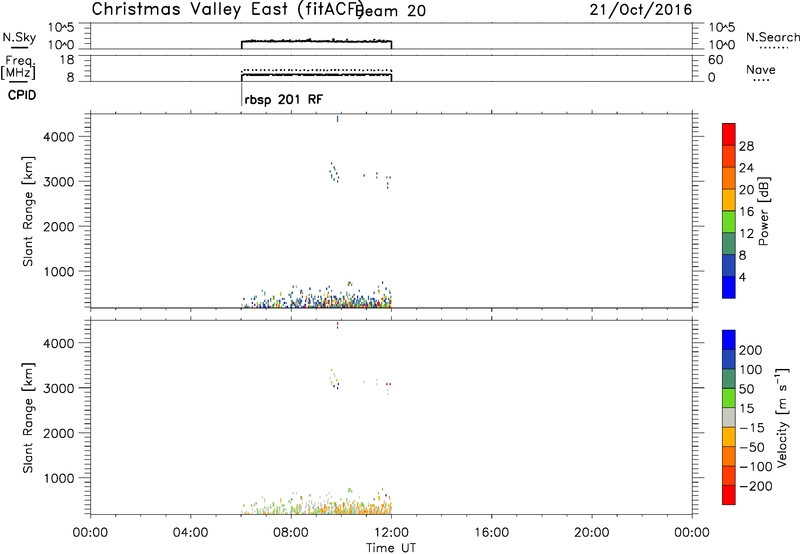Image resolution: width=800 pixels, height=554 pixels.
Task: Click the red top segment of Power color bar
Action: click(729, 134)
